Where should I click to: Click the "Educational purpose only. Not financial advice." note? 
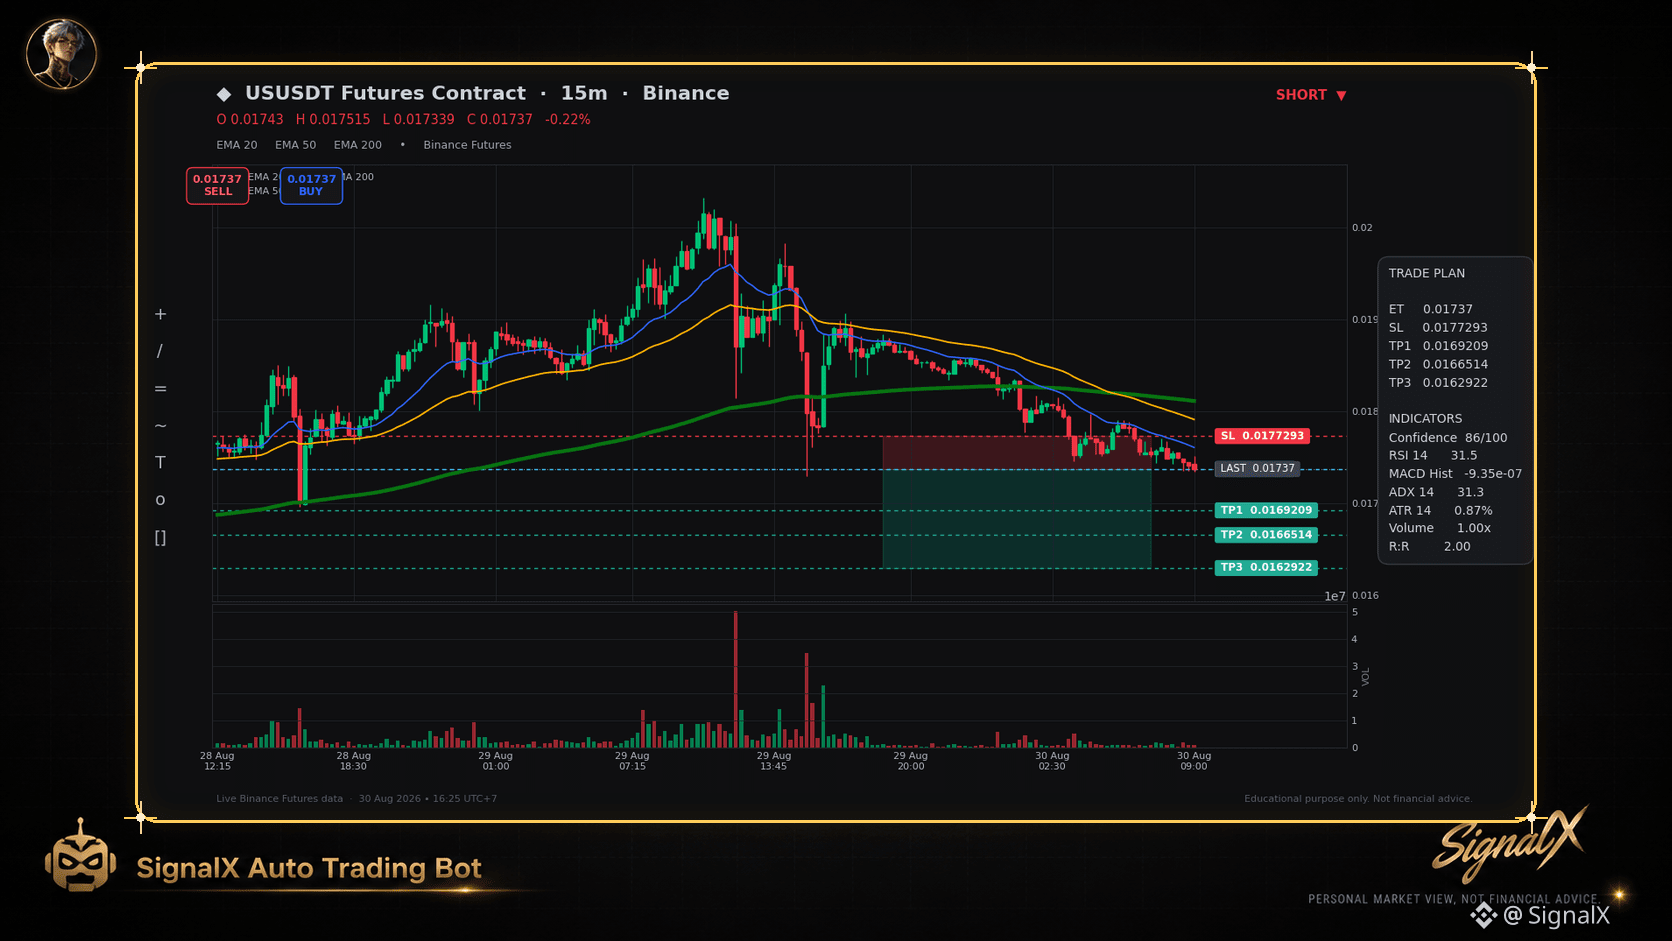tap(1358, 799)
